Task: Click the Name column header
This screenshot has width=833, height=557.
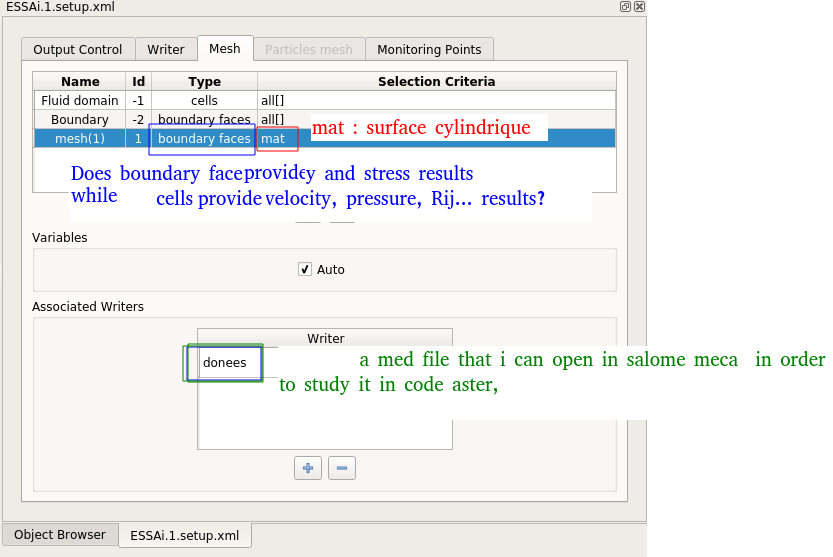Action: coord(80,81)
